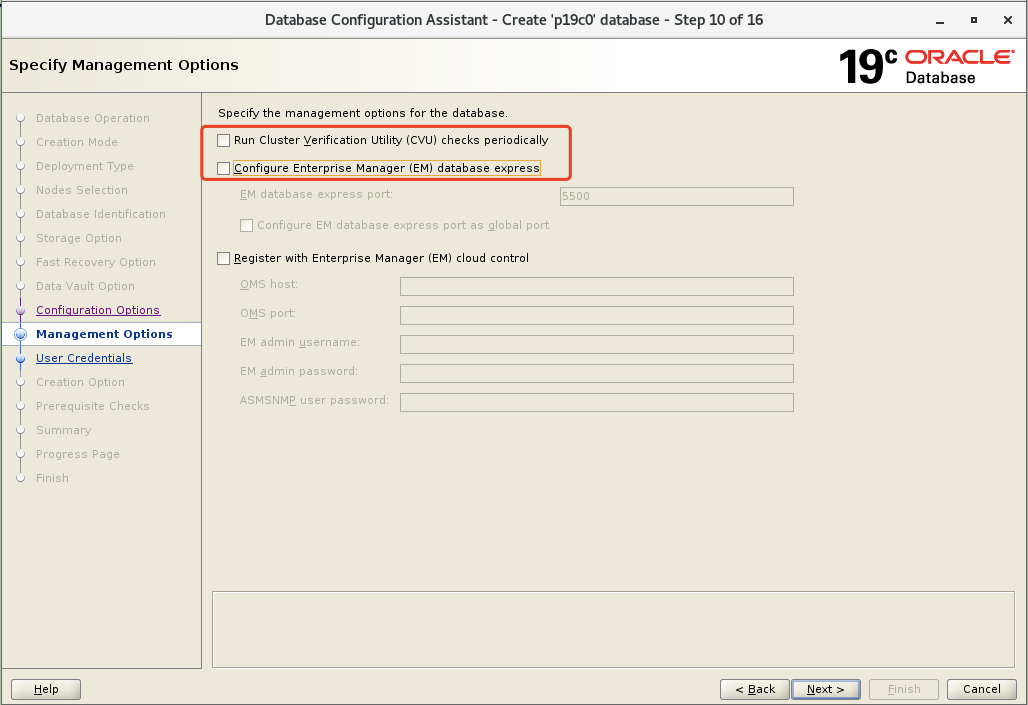Click the Nodes Selection step label
The image size is (1028, 705).
point(82,190)
